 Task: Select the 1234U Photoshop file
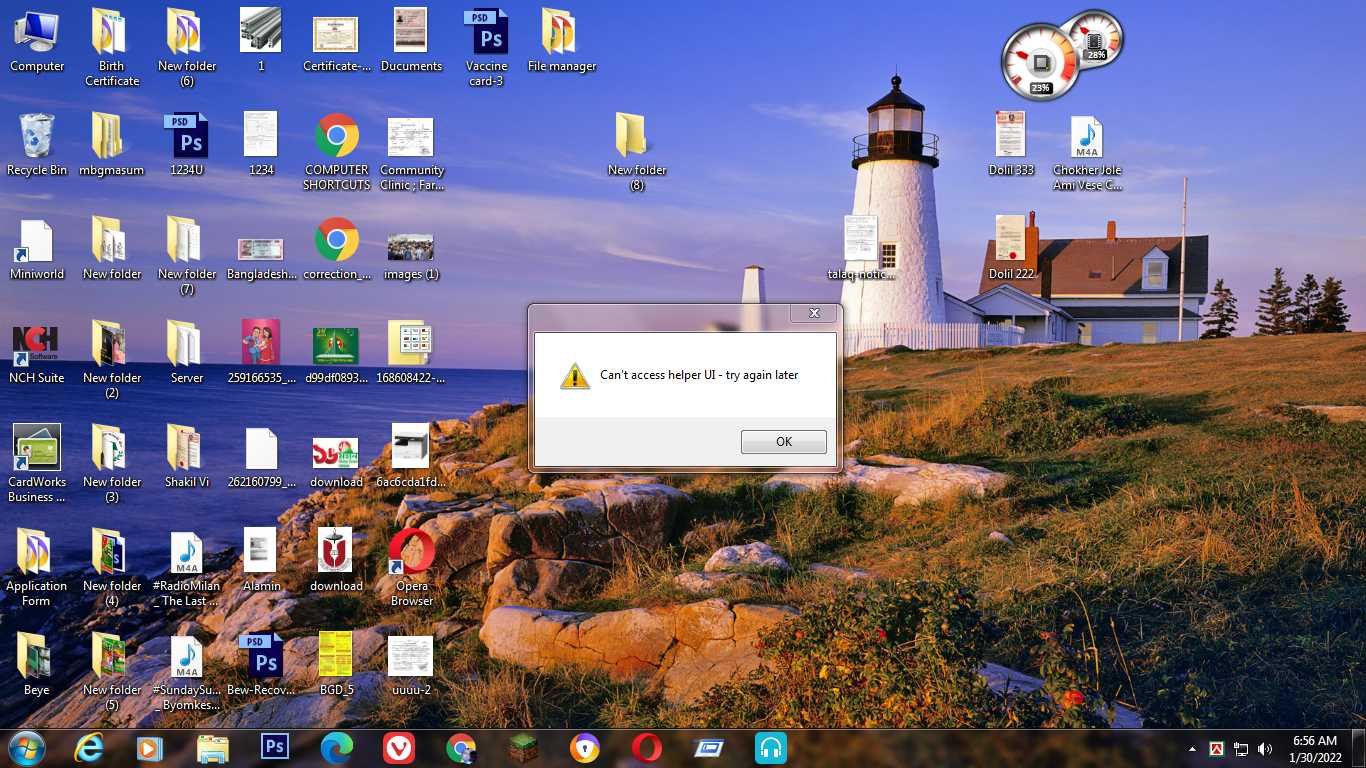[x=187, y=144]
